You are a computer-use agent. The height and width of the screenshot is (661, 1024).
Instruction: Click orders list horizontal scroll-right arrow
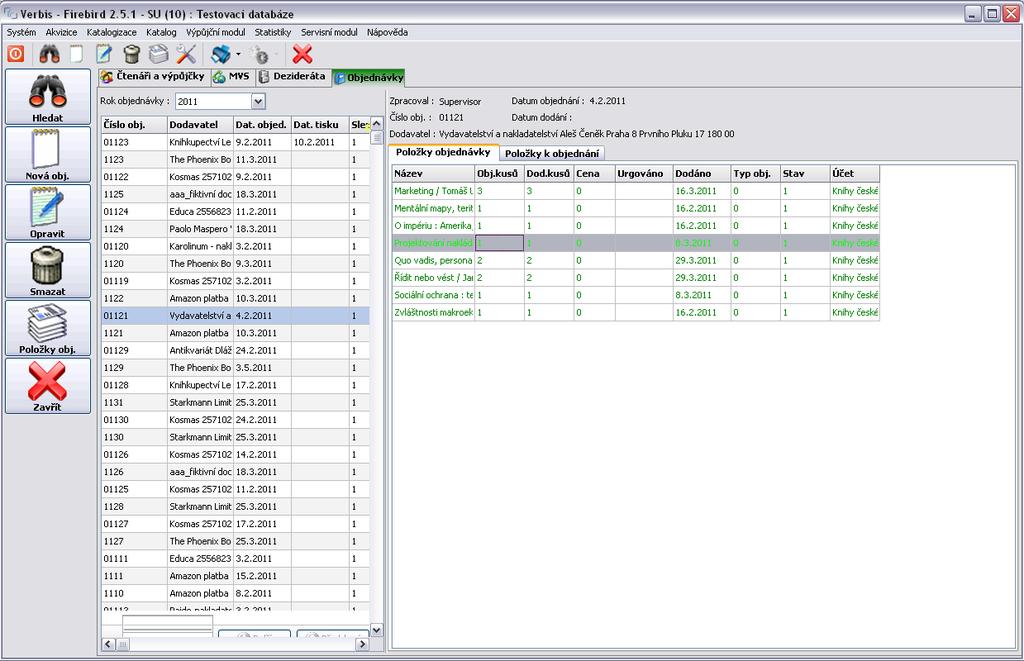(x=362, y=645)
